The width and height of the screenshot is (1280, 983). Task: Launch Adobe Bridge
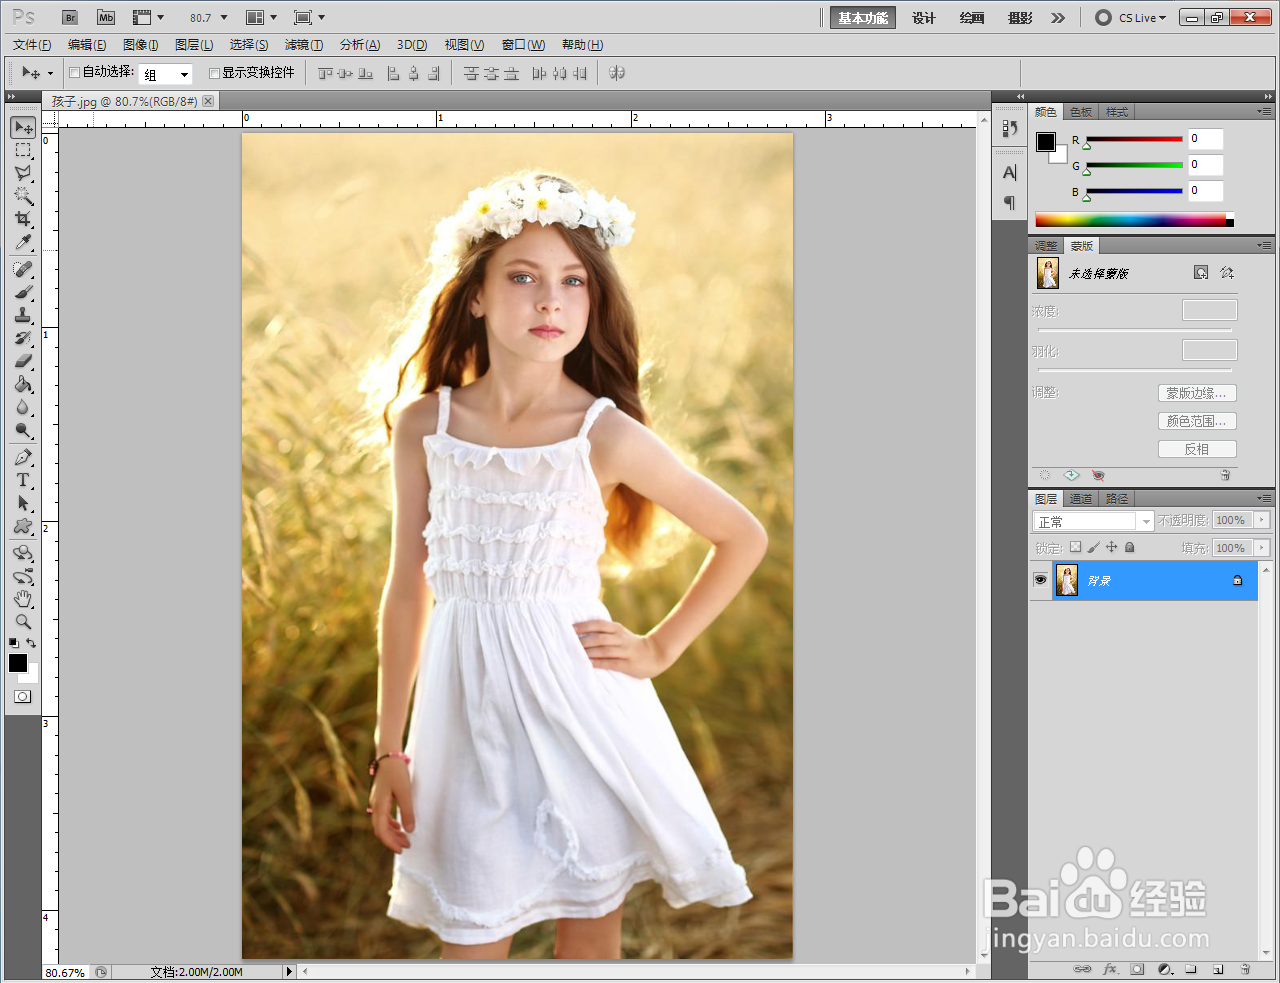click(69, 17)
